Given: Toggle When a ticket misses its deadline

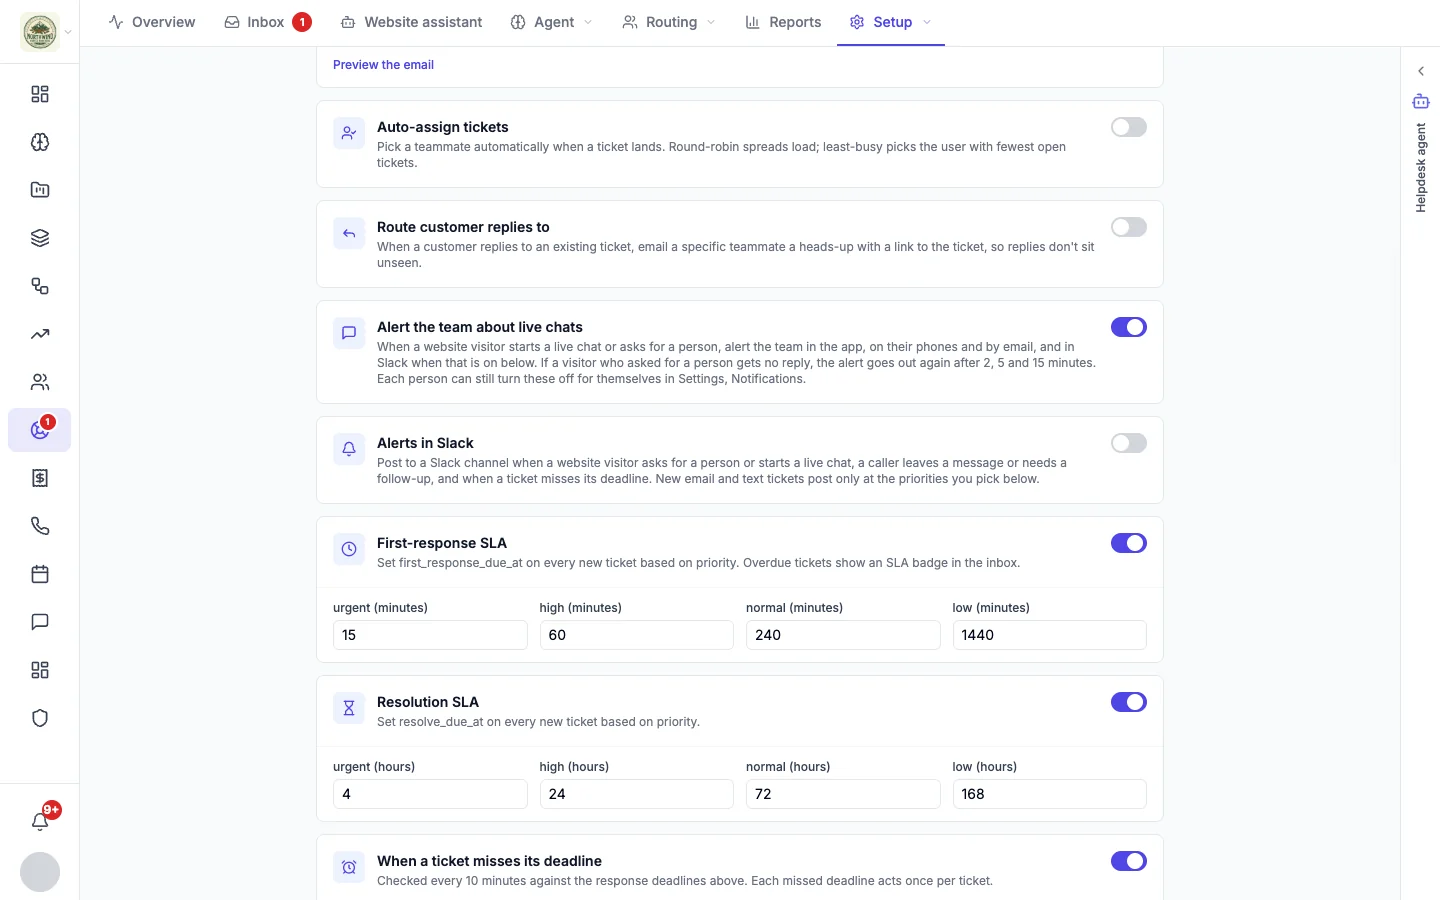Looking at the screenshot, I should pos(1129,861).
